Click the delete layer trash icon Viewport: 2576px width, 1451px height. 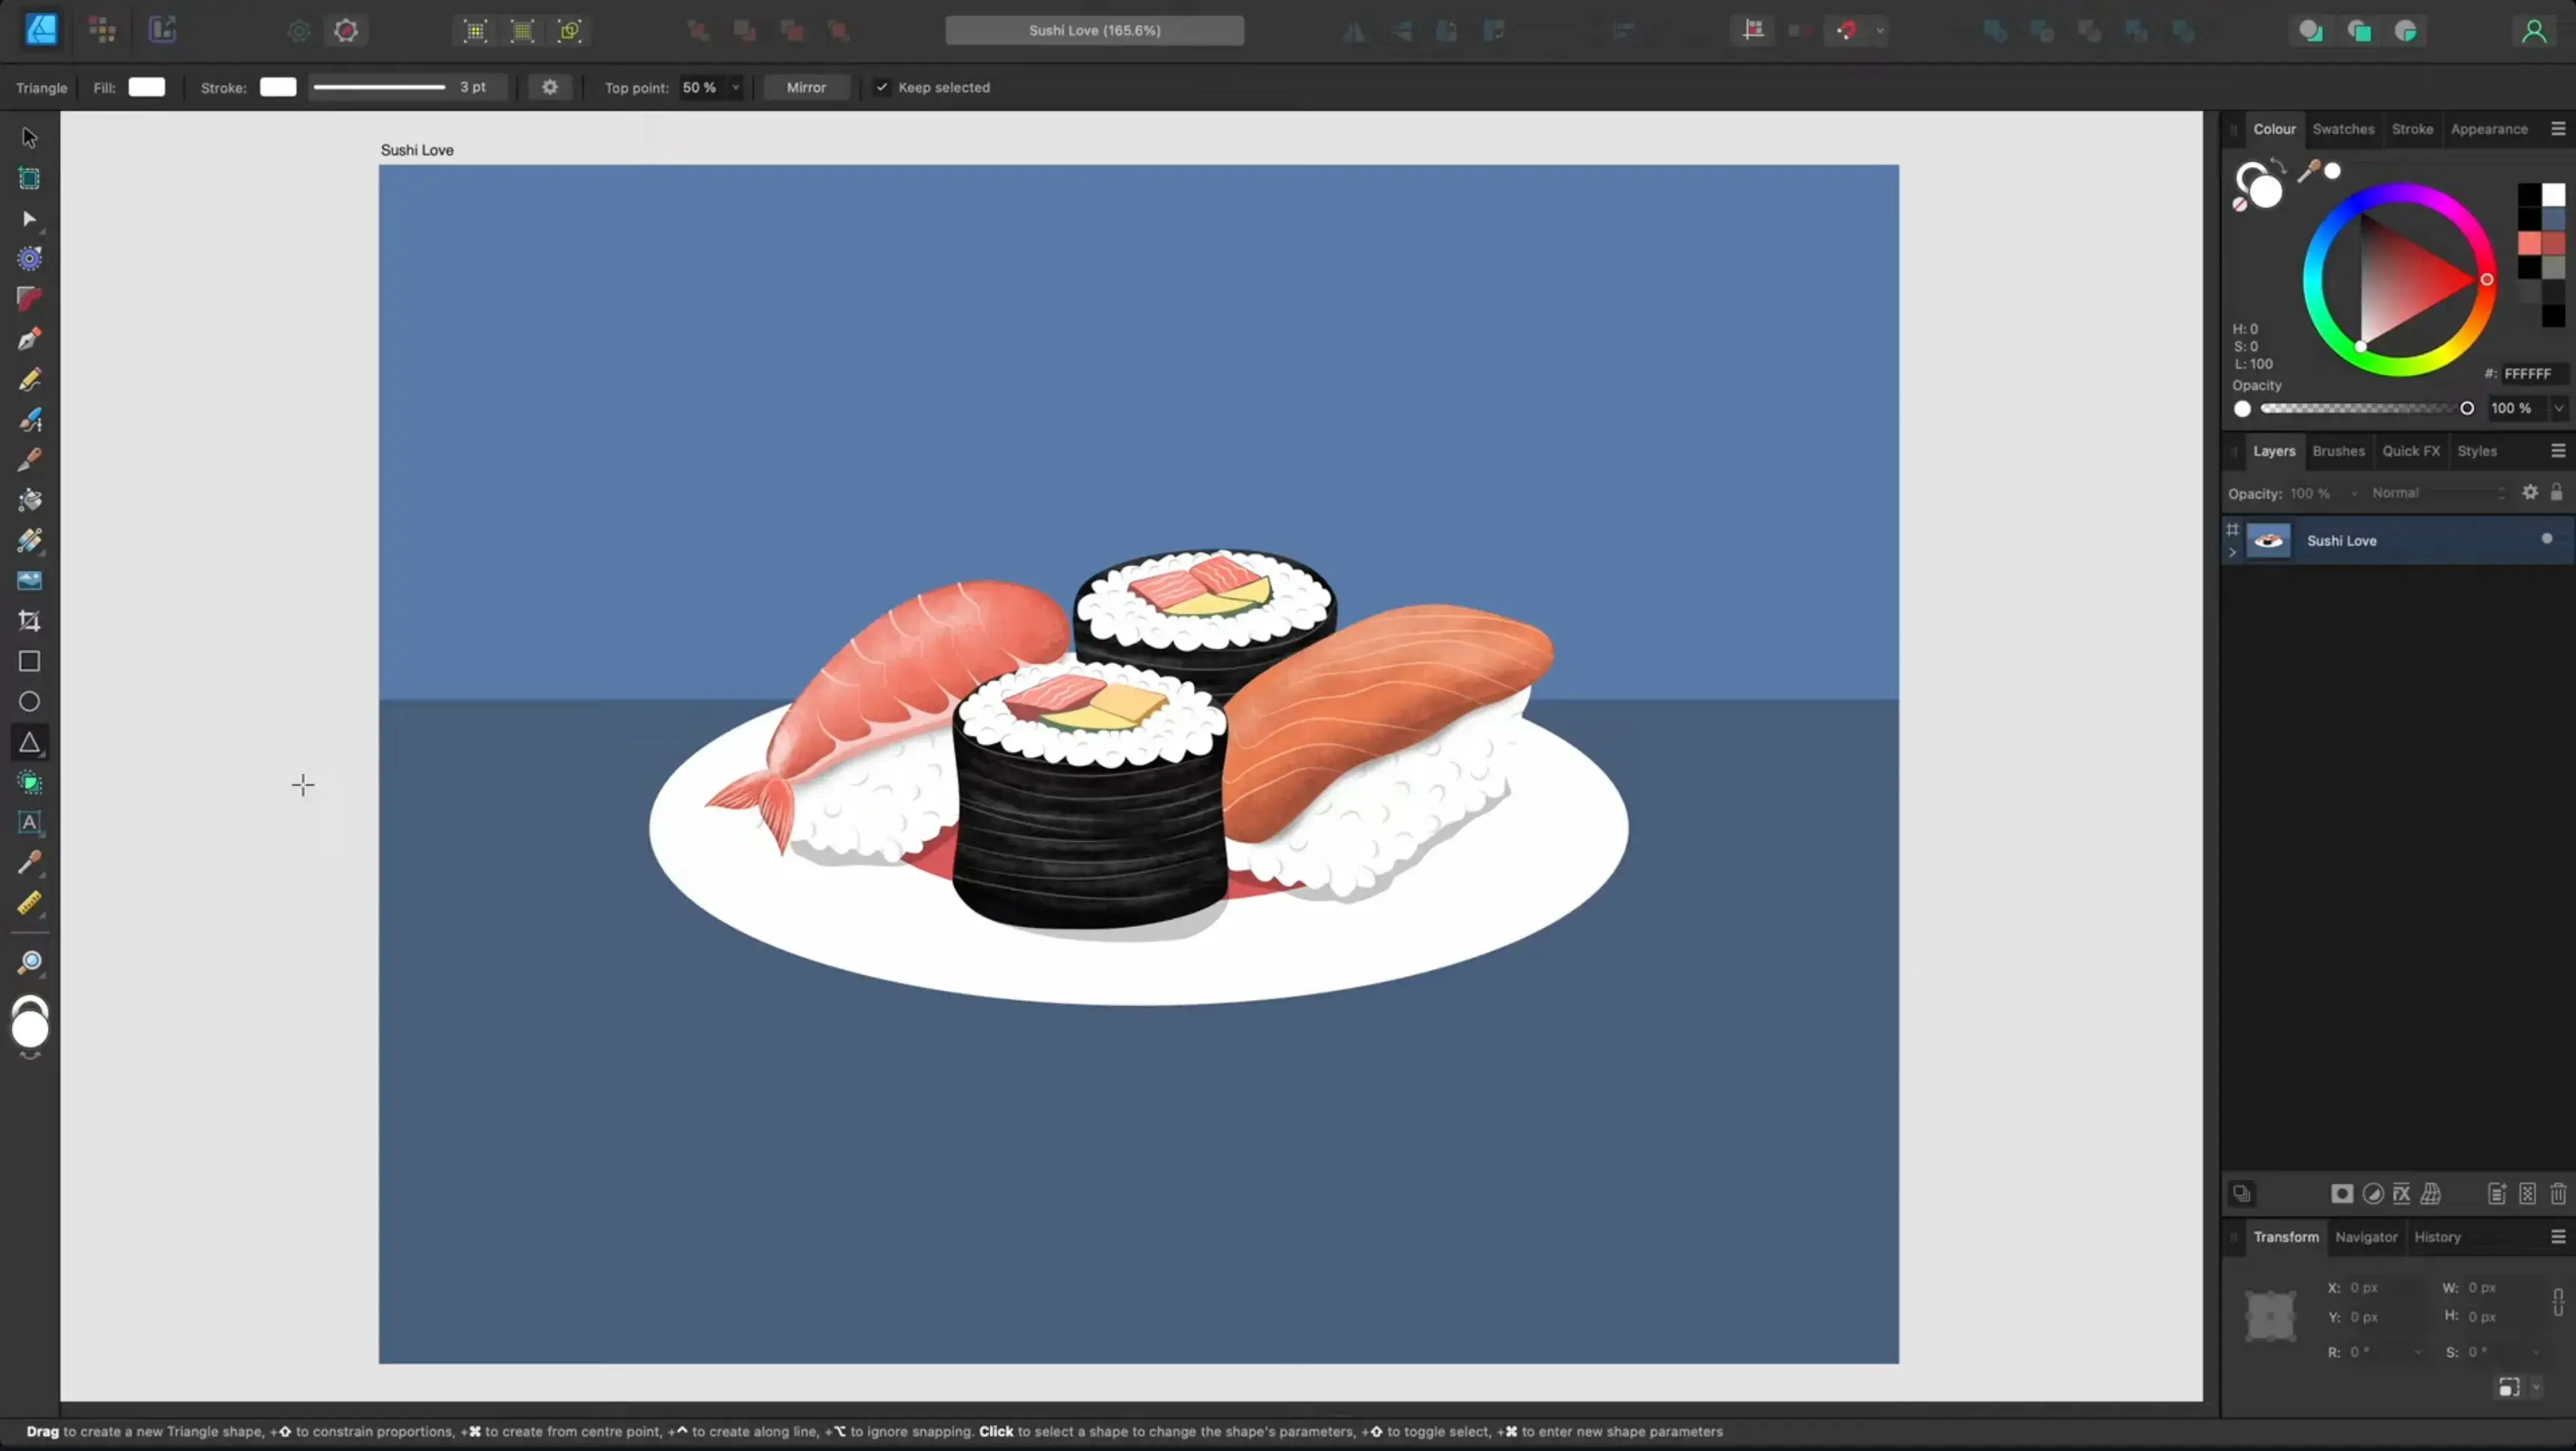pos(2557,1193)
